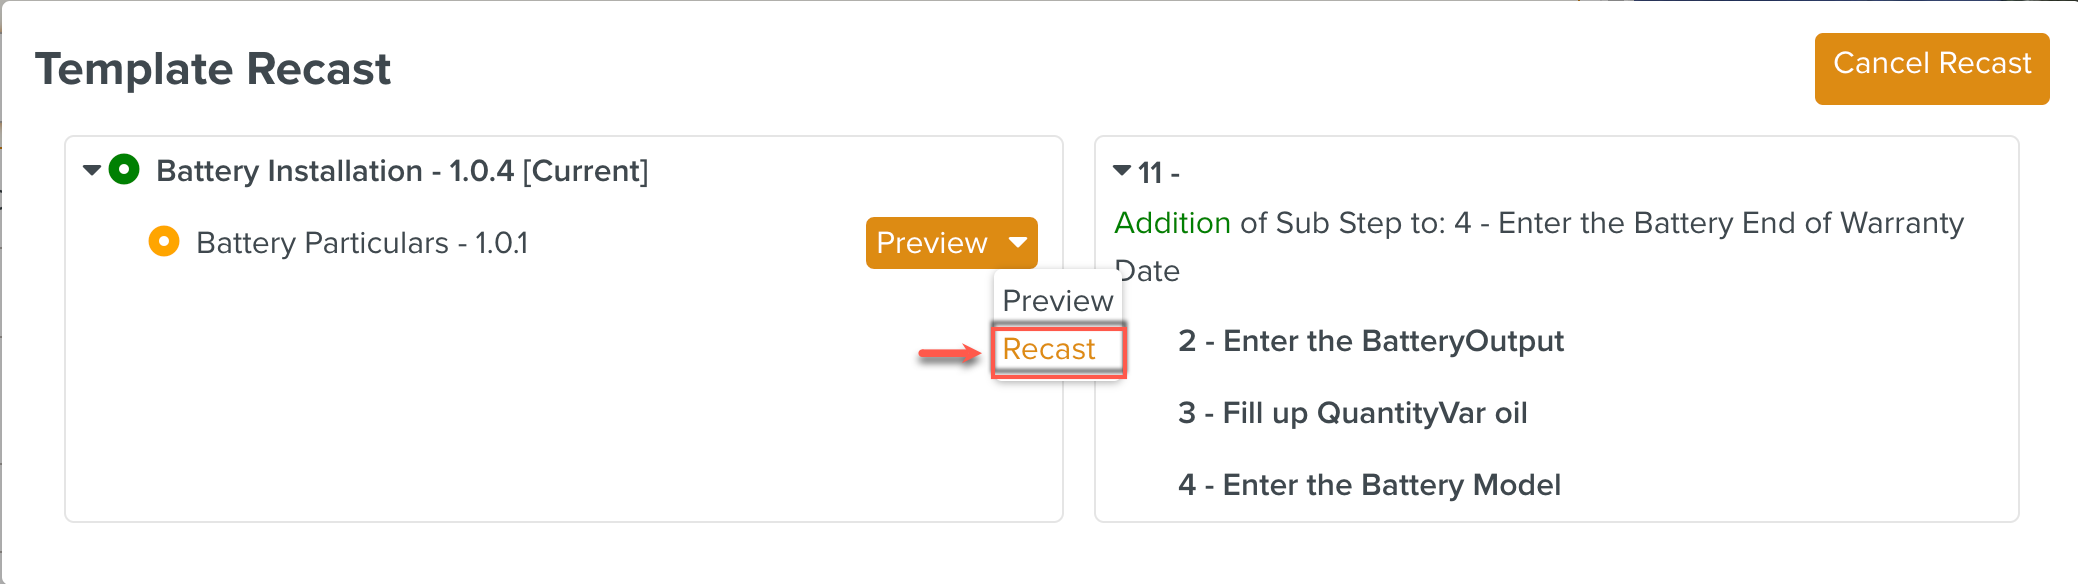
Task: Click the orange status icon beside Battery Particulars
Action: click(x=163, y=242)
